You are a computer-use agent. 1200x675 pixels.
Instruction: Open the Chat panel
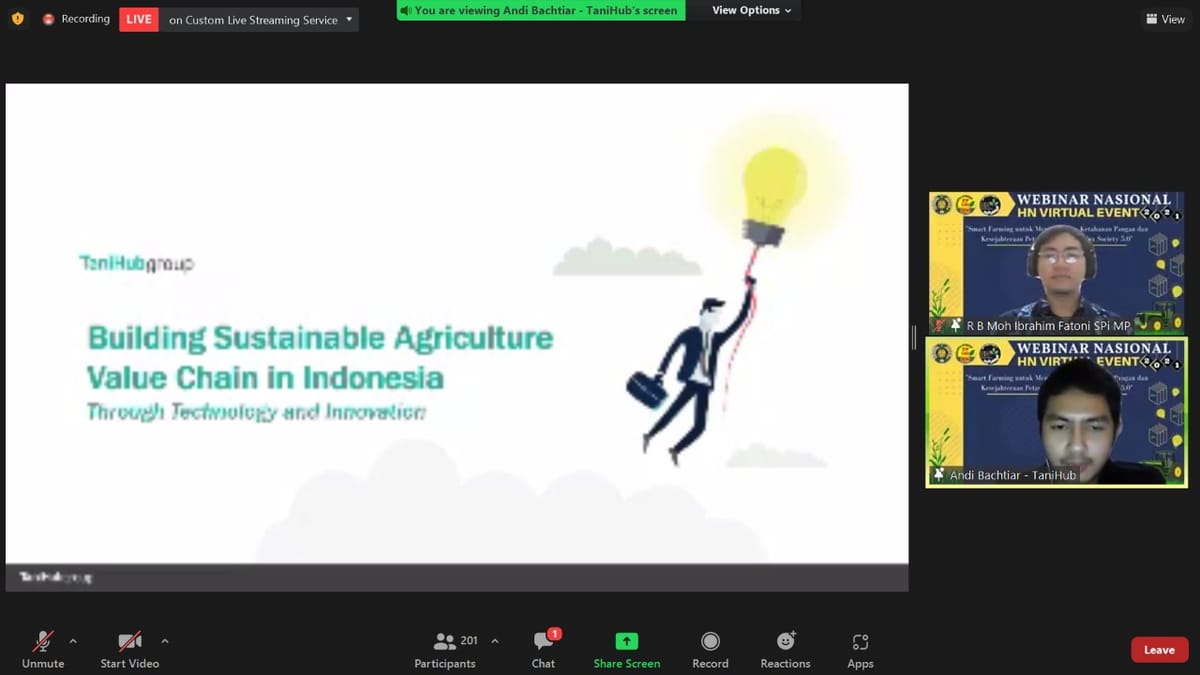543,642
